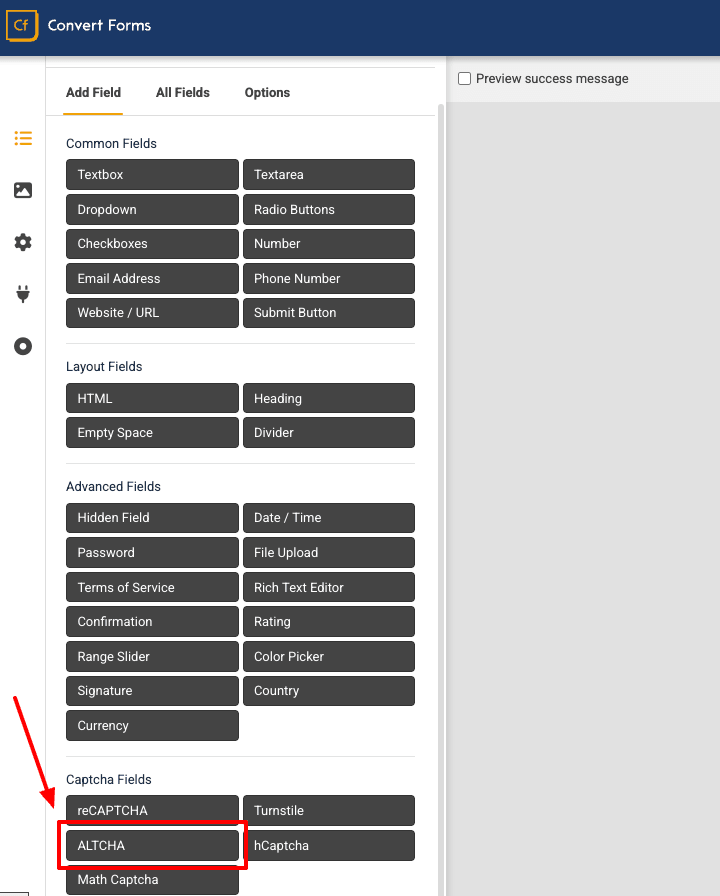This screenshot has height=896, width=720.
Task: Add a Checkboxes field
Action: tap(152, 244)
